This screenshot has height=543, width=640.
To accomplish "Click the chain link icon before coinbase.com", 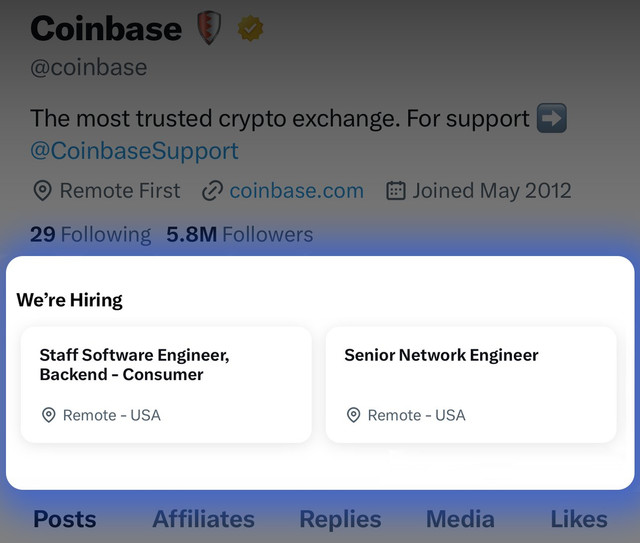I will [212, 191].
